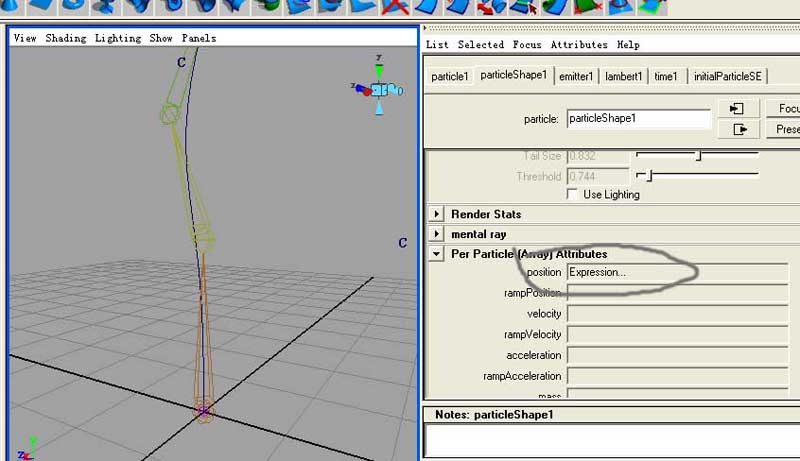Open the viewport View menu
The height and width of the screenshot is (461, 800).
click(25, 38)
